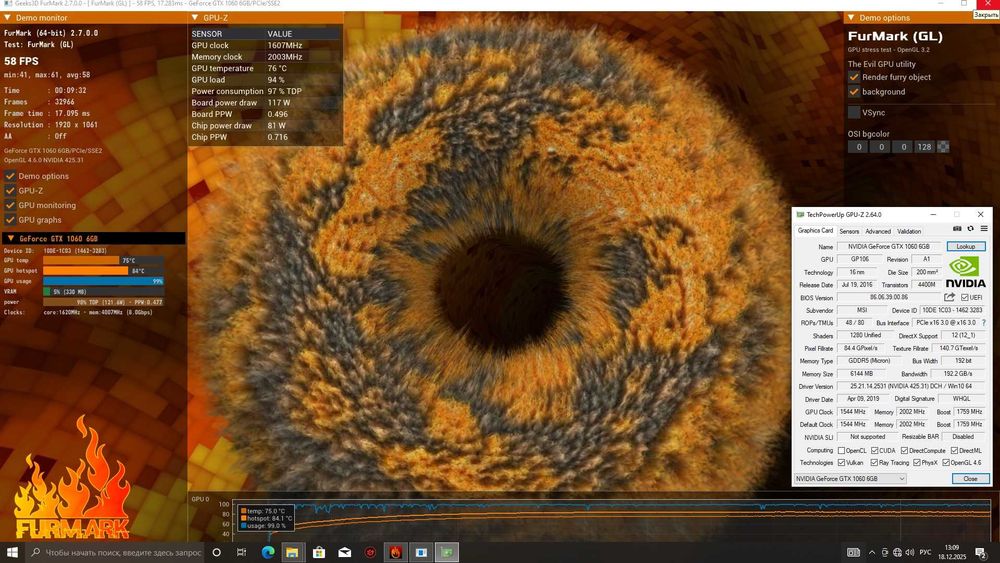
Task: Uncheck the GPU-Z checkbox in Demo monitor
Action: pos(10,191)
